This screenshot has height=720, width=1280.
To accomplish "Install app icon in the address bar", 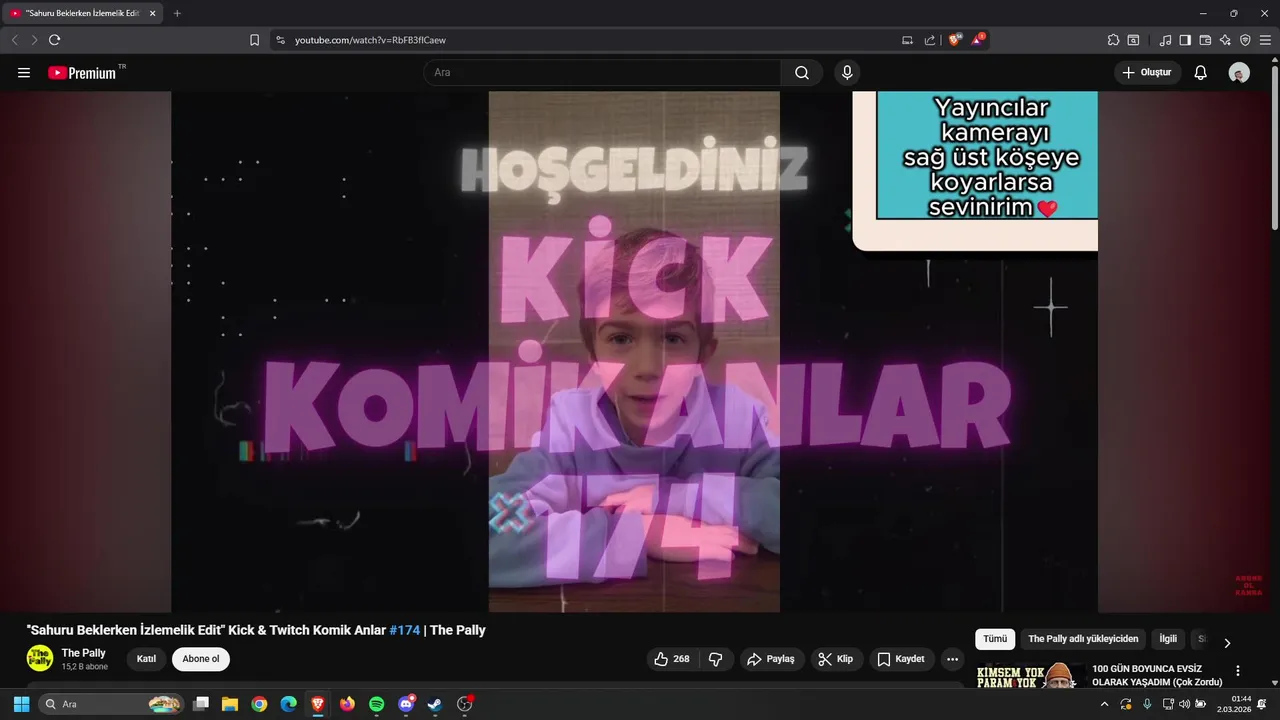I will coord(907,40).
